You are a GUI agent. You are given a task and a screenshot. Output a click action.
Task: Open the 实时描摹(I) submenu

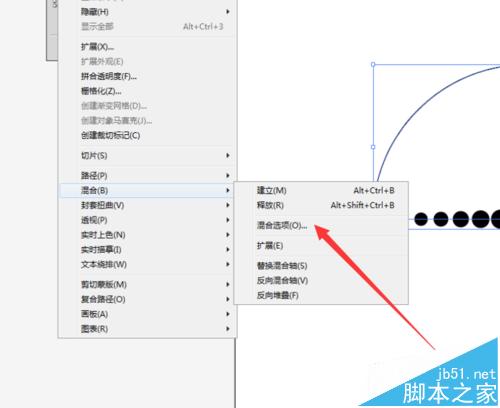click(x=147, y=249)
